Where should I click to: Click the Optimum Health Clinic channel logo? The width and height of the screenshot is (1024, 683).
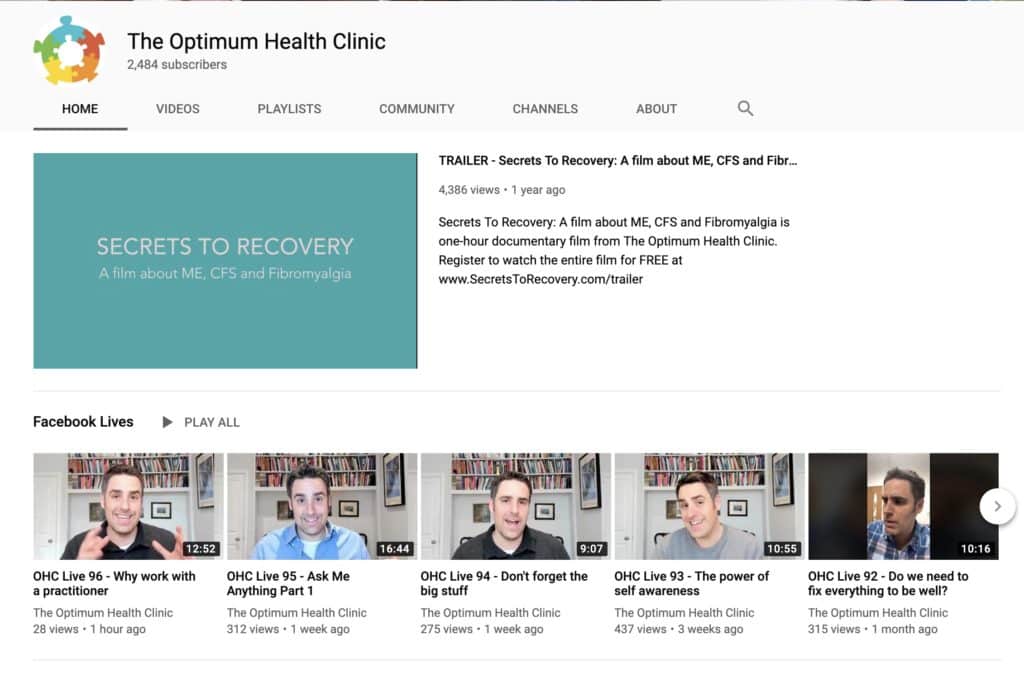tap(69, 51)
